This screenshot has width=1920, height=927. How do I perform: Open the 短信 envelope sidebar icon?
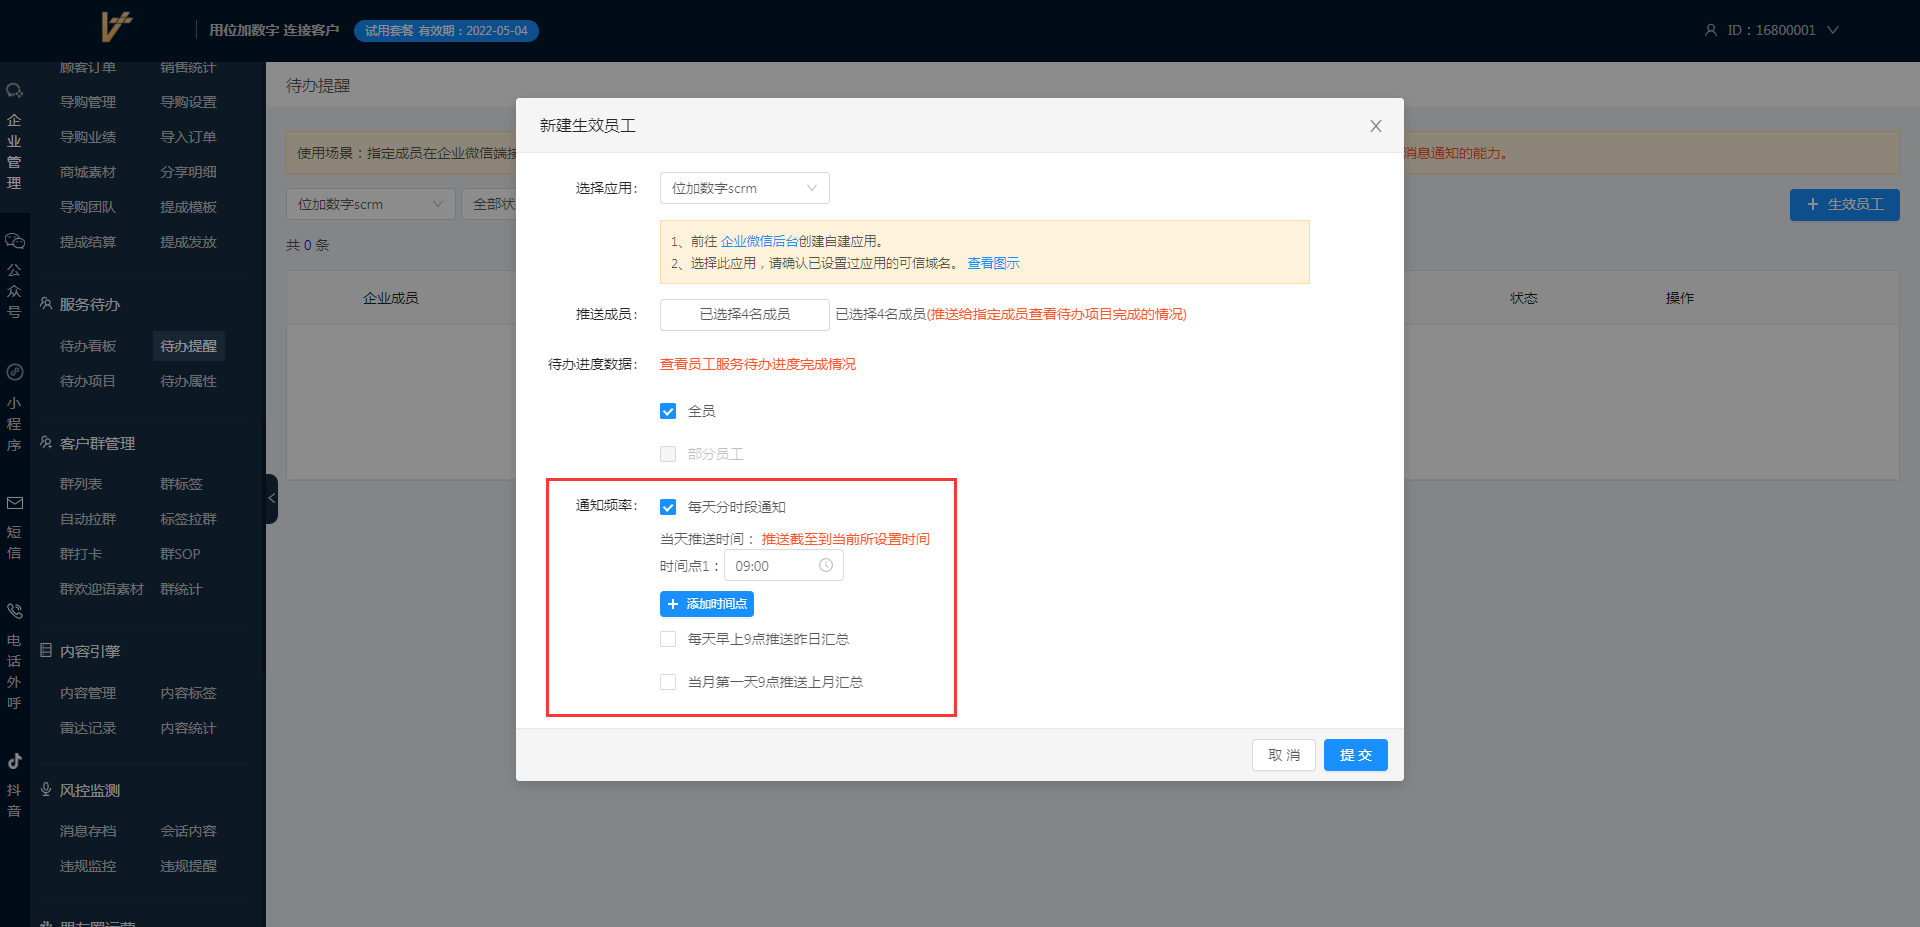14,503
